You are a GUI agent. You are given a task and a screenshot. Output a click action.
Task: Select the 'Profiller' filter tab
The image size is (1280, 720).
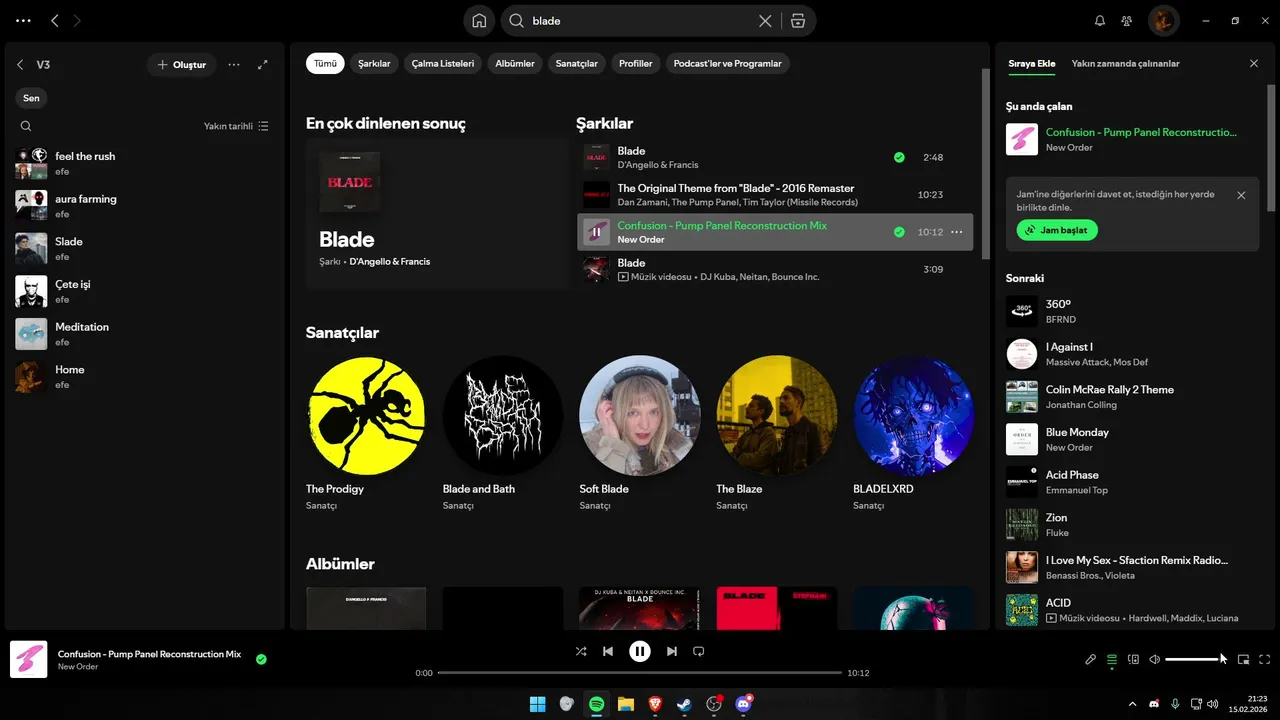pos(636,63)
